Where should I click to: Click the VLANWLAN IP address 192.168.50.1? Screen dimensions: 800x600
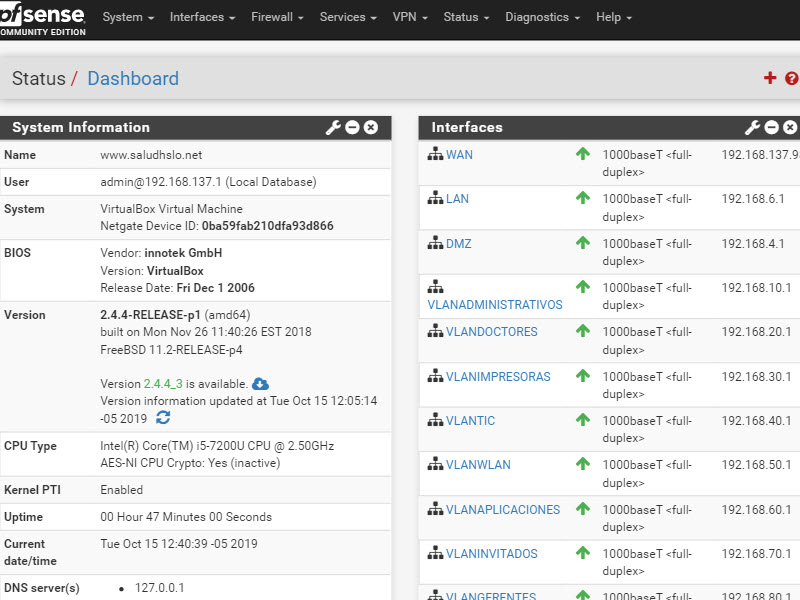(756, 464)
